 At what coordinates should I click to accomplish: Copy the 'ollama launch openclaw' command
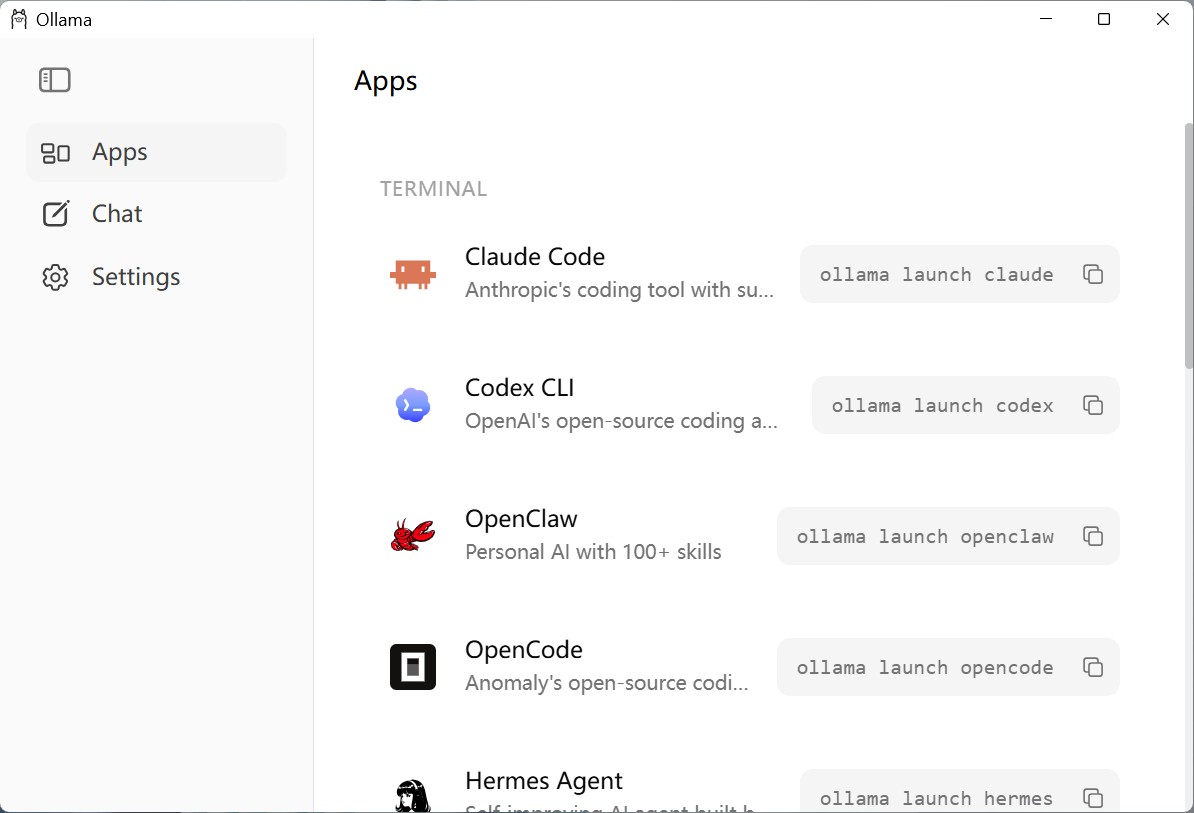click(x=1093, y=536)
